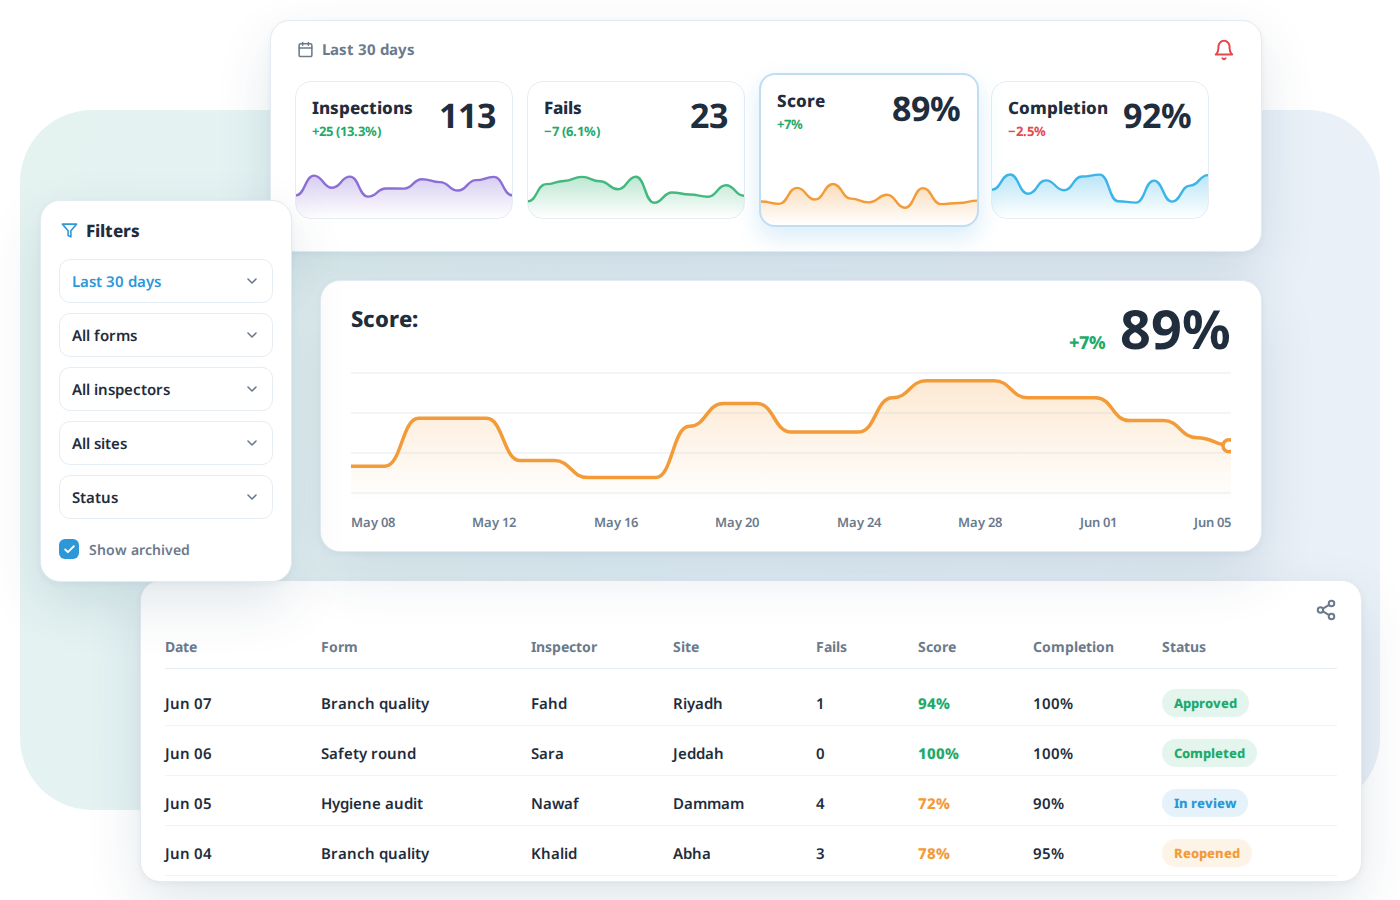Viewport: 1400px width, 900px height.
Task: Click the 94% score value
Action: [934, 704]
